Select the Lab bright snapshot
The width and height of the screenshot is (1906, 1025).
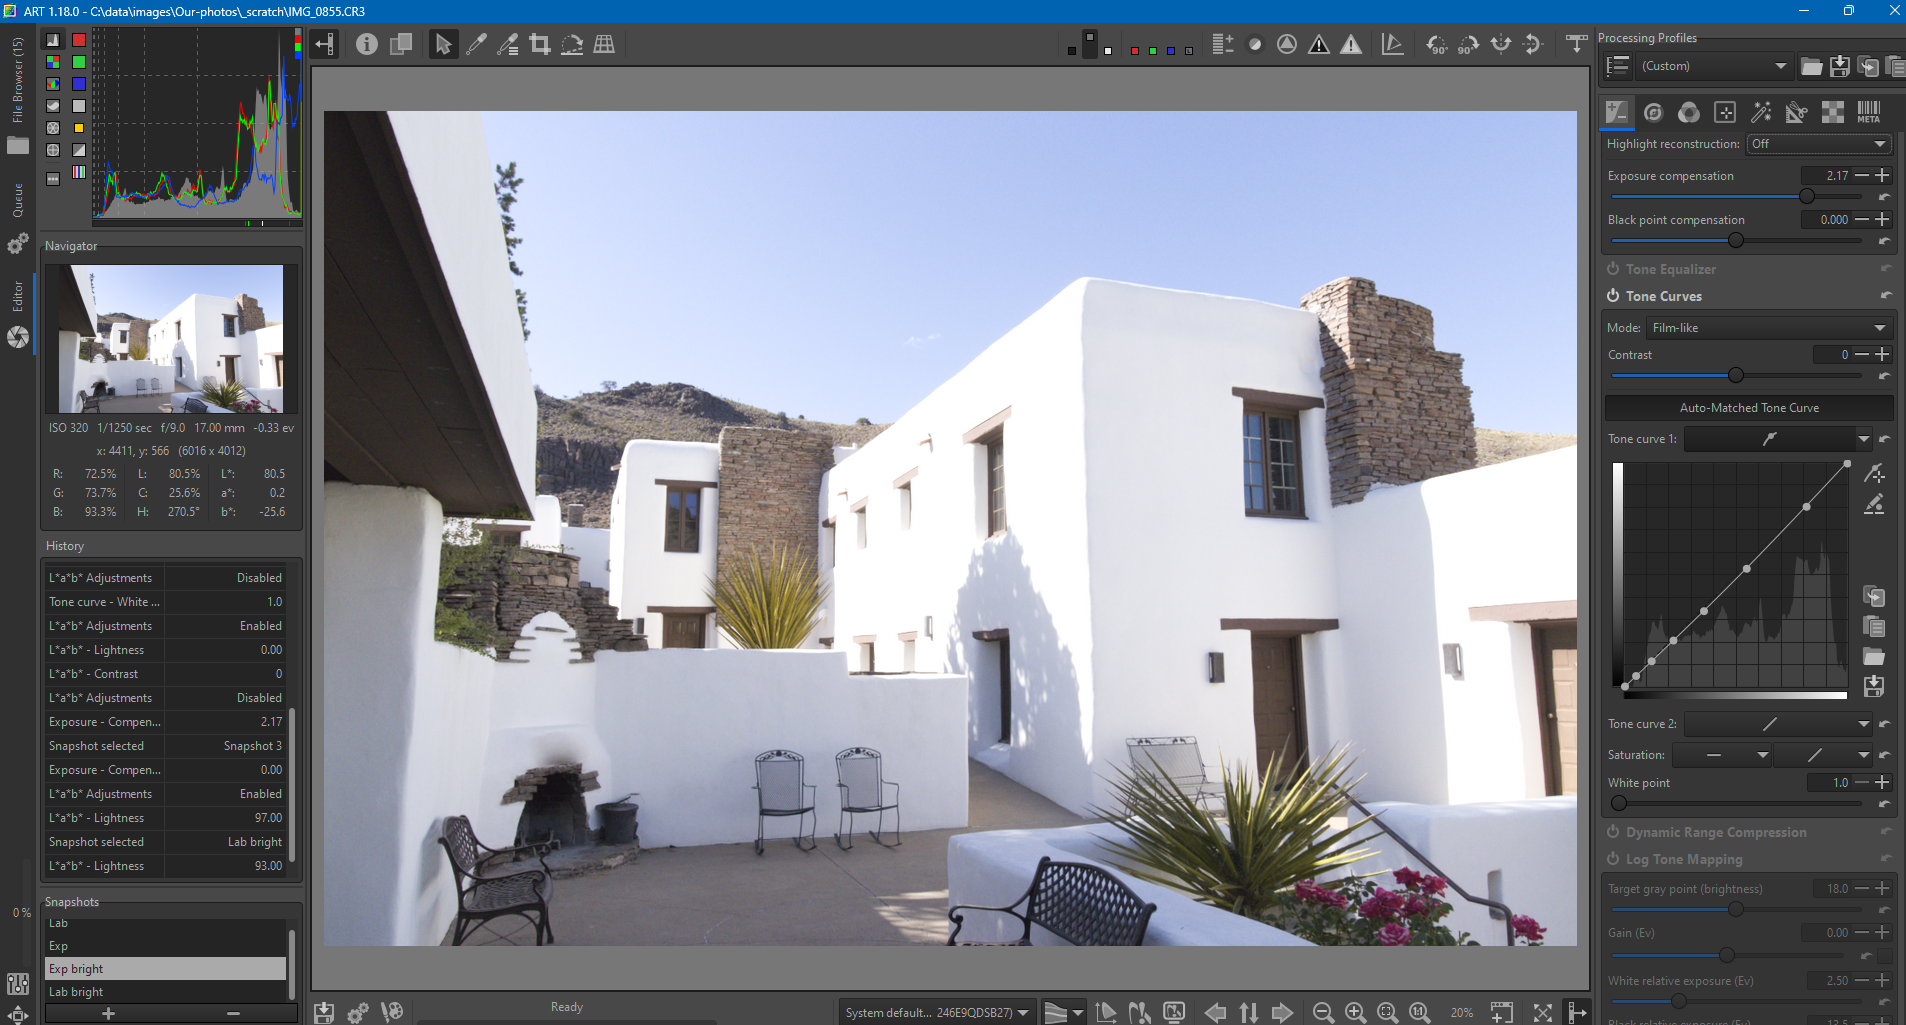tap(166, 992)
